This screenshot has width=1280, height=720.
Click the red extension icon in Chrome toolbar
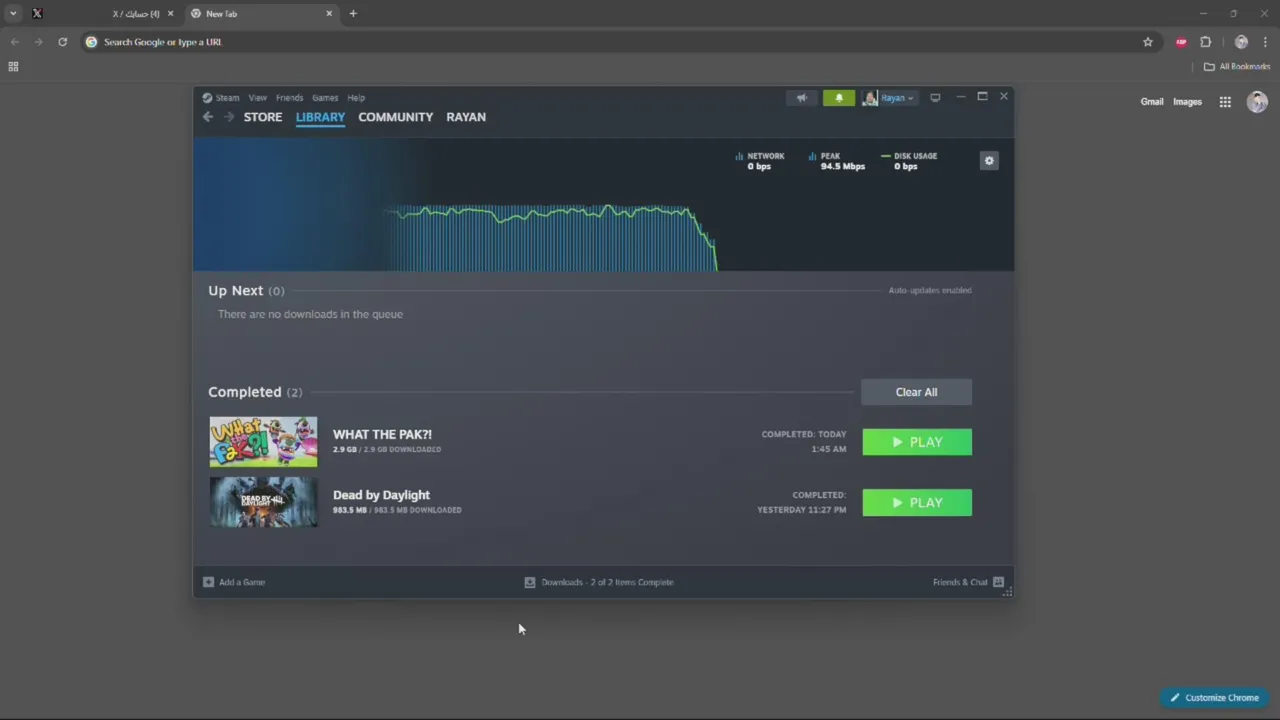coord(1181,42)
